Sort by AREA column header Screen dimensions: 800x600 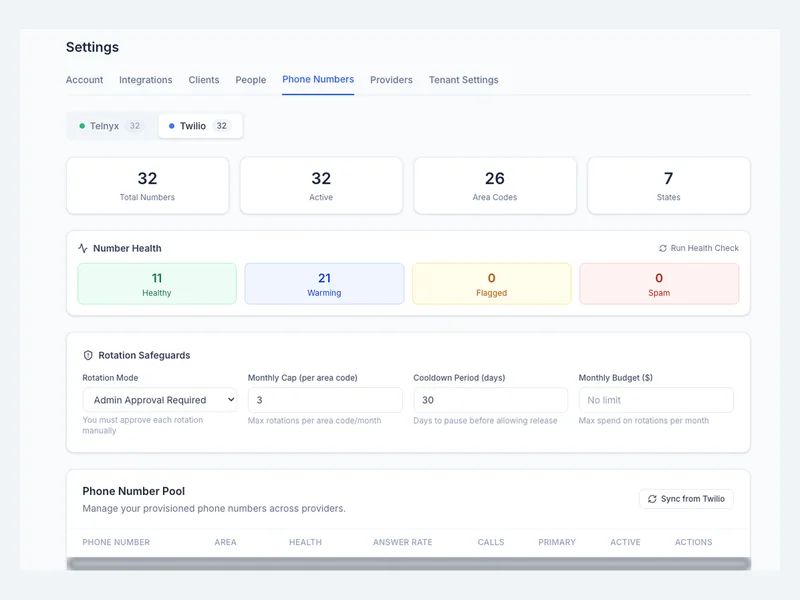[226, 542]
